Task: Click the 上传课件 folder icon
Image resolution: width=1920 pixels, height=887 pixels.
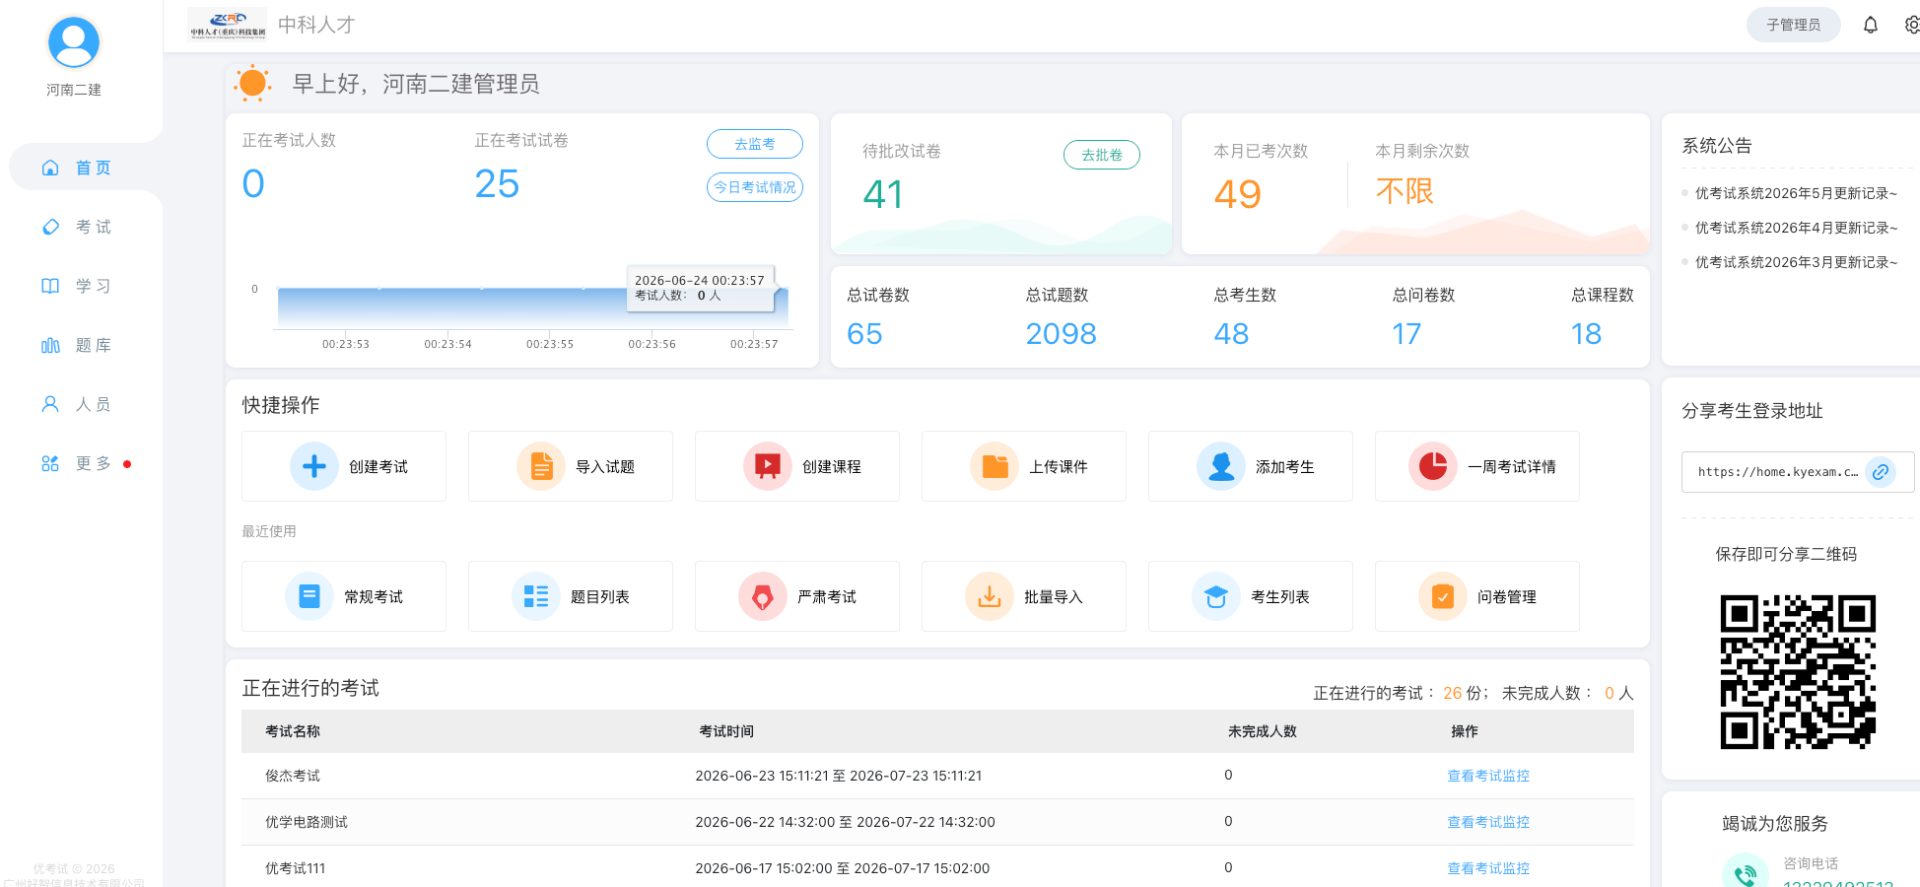Action: pos(995,466)
